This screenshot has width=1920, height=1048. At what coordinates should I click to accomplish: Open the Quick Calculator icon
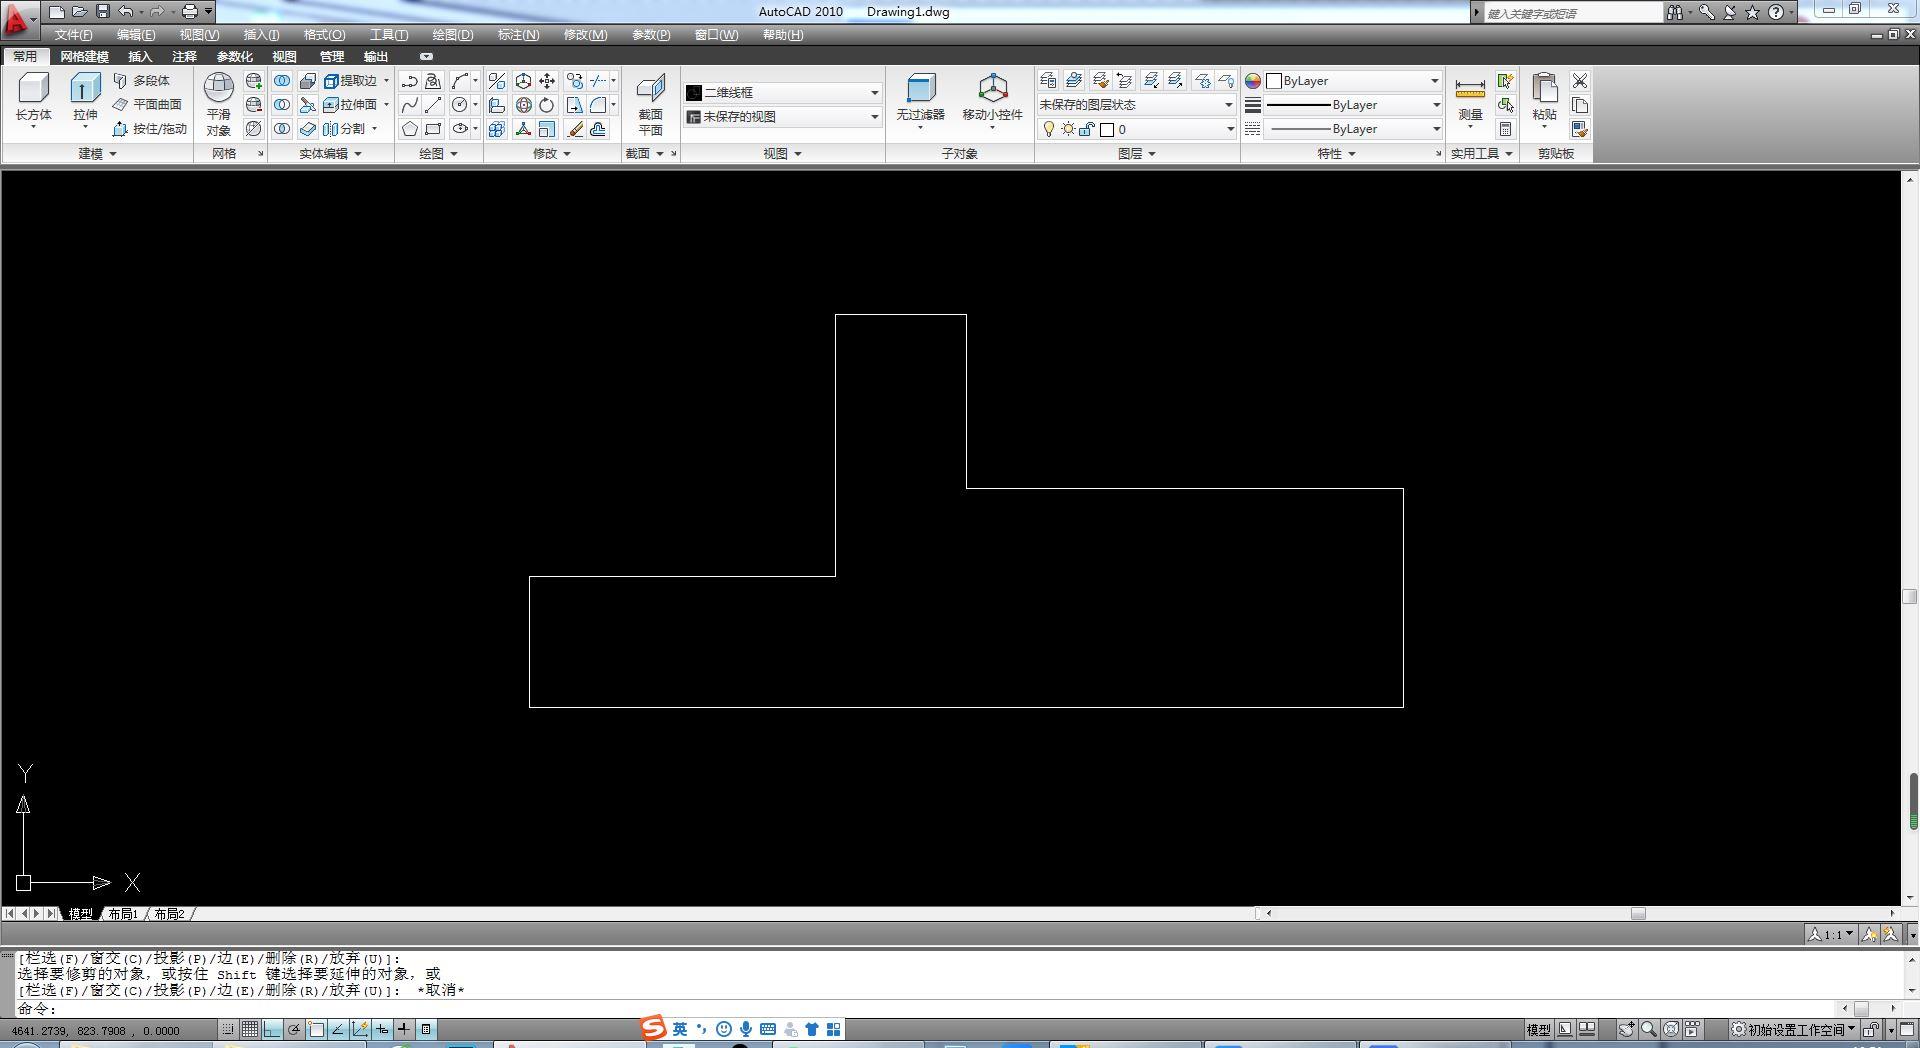coord(1505,129)
